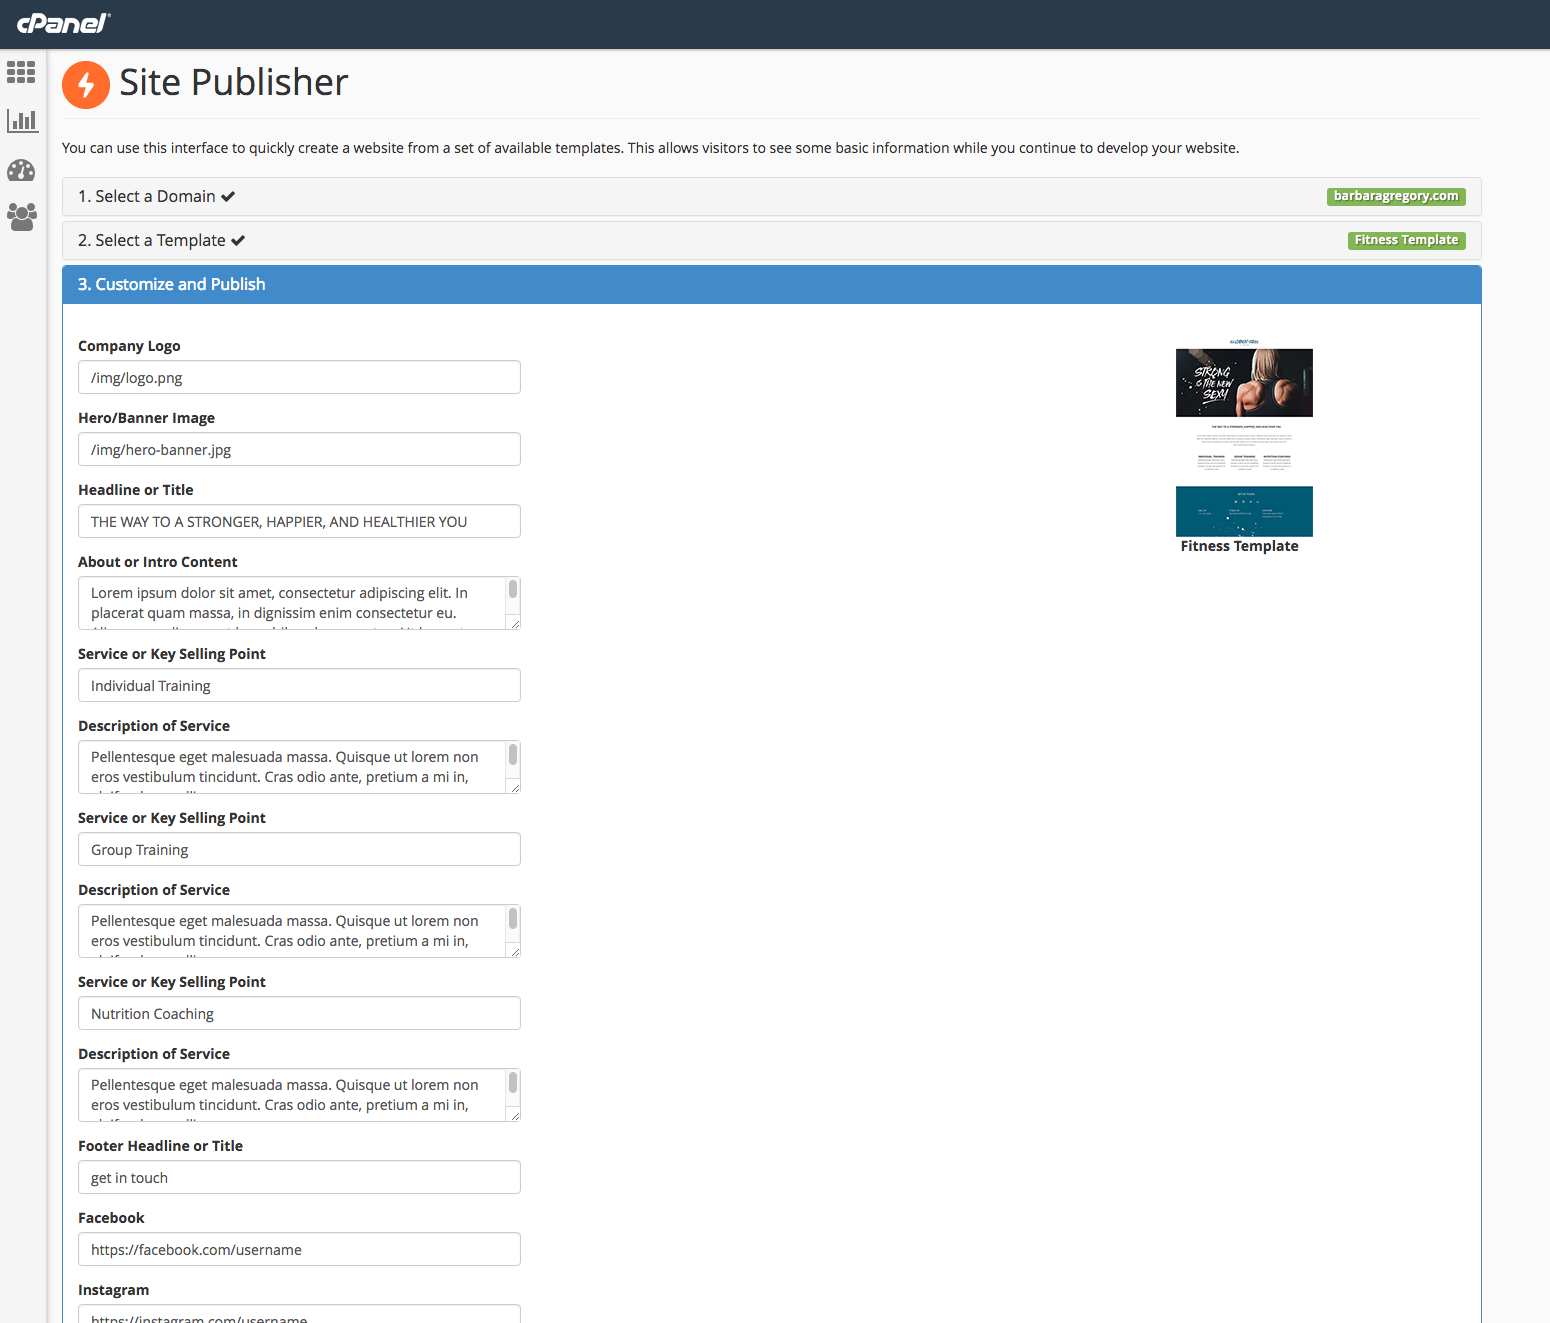This screenshot has width=1550, height=1323.
Task: Click the Fitness Template preview thumbnail
Action: click(1243, 439)
